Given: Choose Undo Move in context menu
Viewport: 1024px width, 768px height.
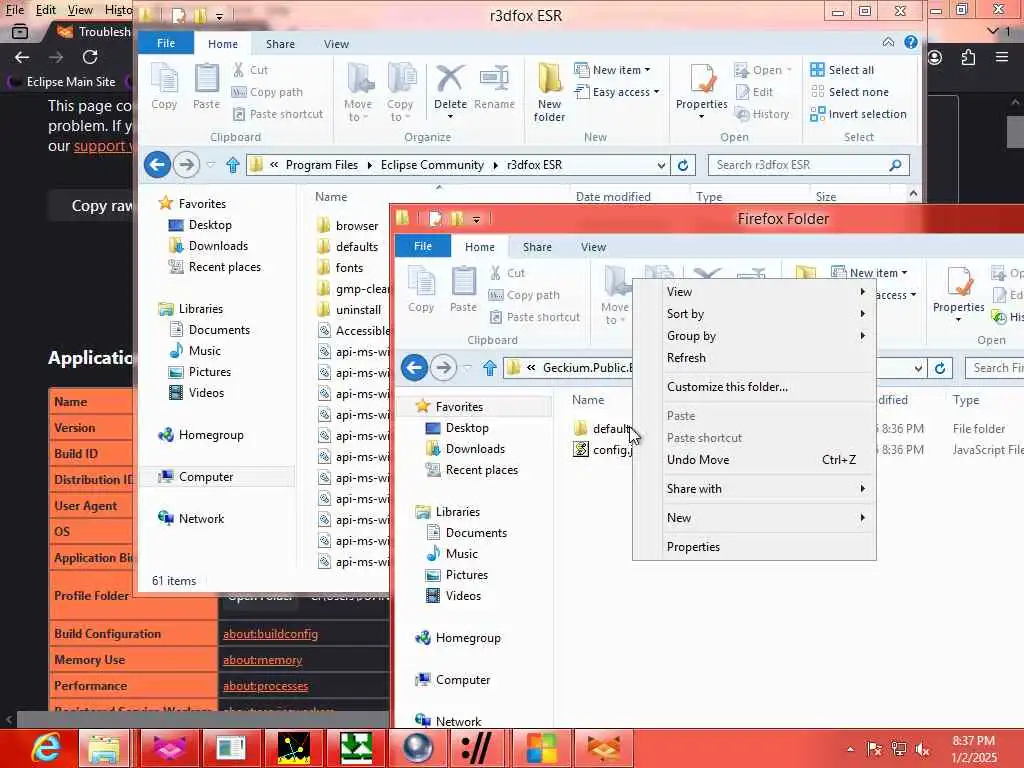Looking at the screenshot, I should coord(767,460).
